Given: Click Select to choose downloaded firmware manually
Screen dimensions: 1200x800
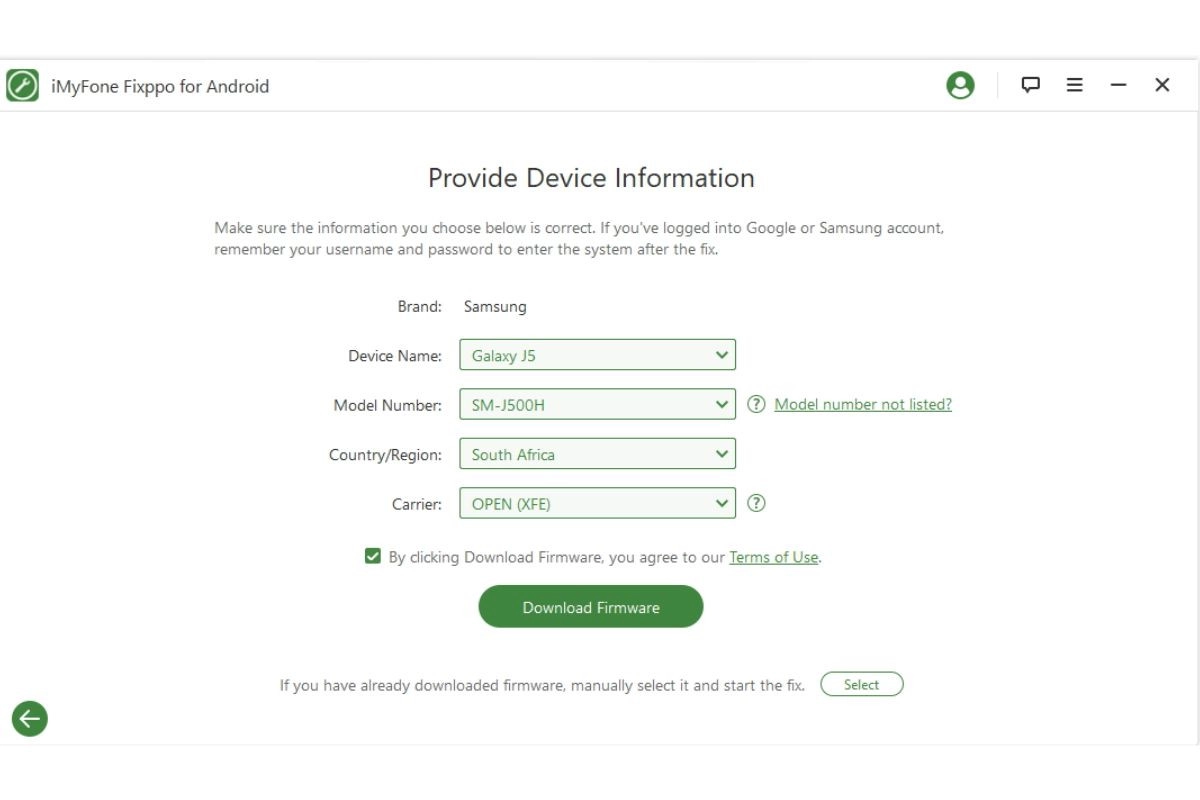Looking at the screenshot, I should point(861,684).
